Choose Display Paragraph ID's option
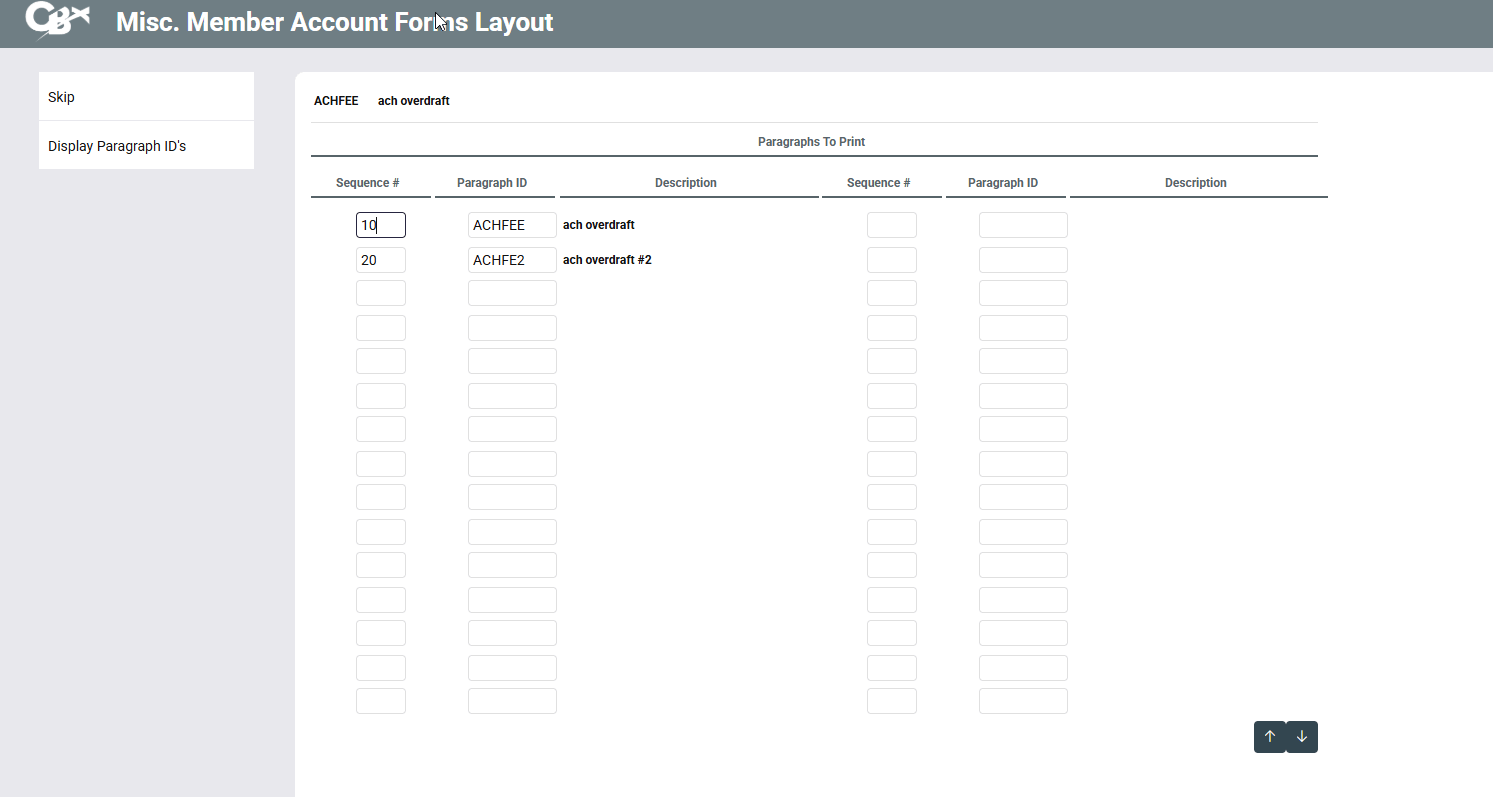The width and height of the screenshot is (1493, 797). pyautogui.click(x=146, y=146)
